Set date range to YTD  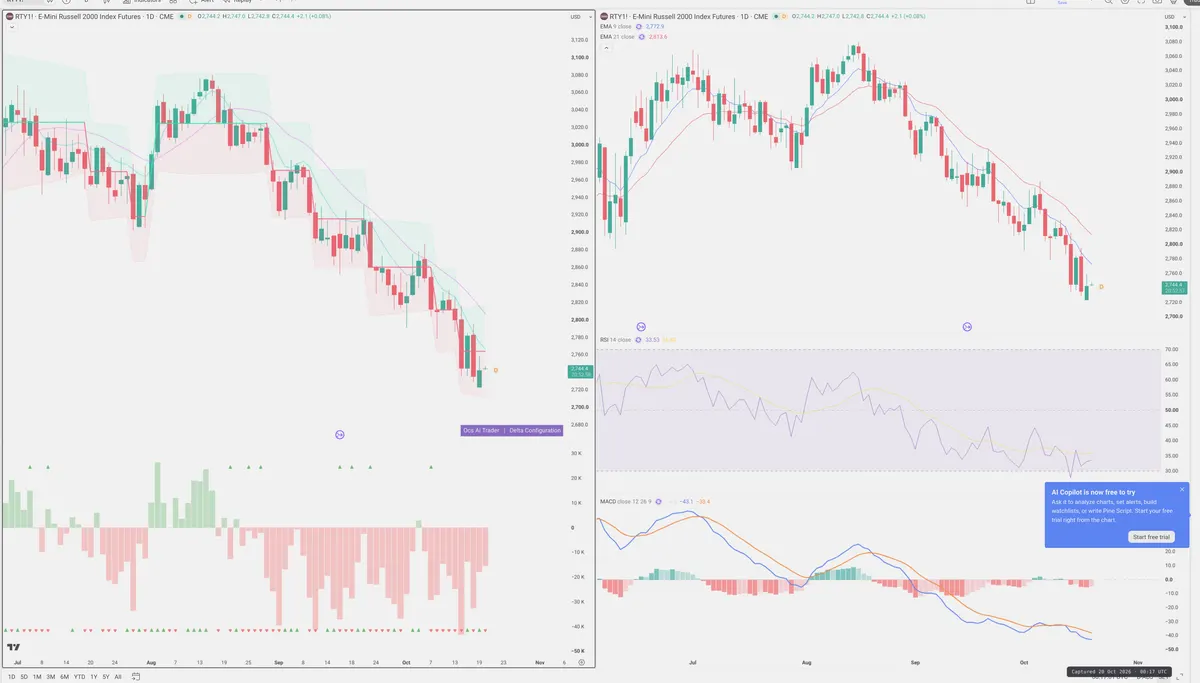point(80,677)
